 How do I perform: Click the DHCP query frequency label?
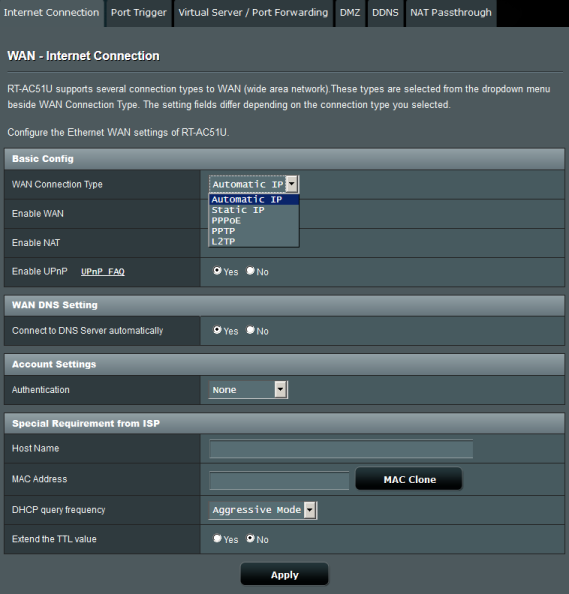click(59, 510)
